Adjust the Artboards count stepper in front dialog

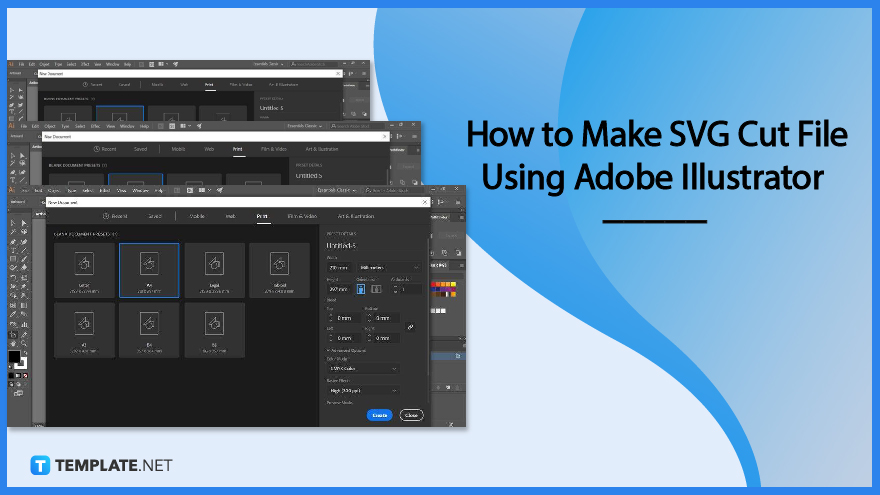point(396,289)
